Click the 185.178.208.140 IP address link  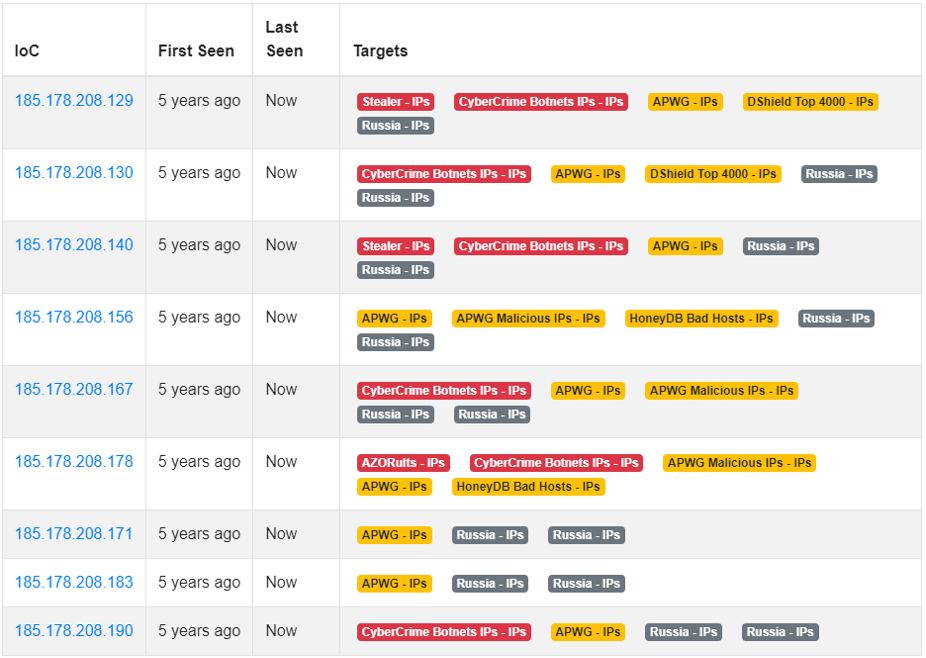pos(74,245)
